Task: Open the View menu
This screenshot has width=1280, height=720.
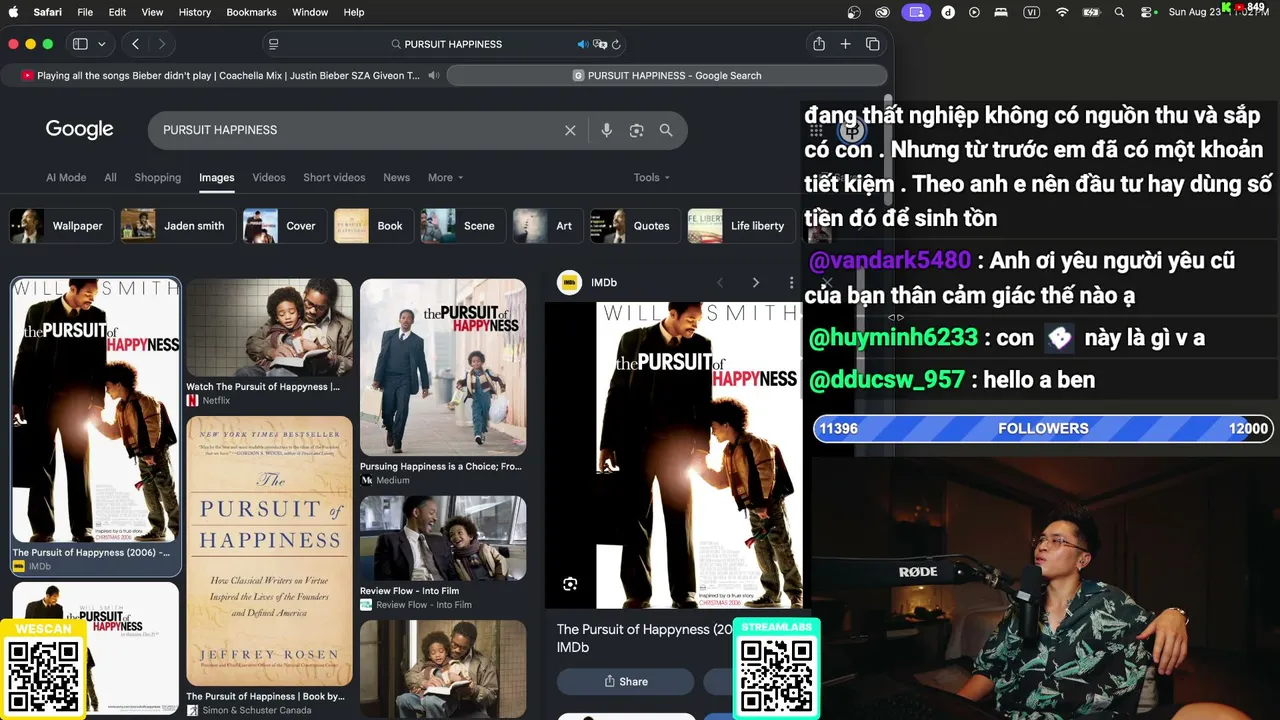Action: pyautogui.click(x=152, y=12)
